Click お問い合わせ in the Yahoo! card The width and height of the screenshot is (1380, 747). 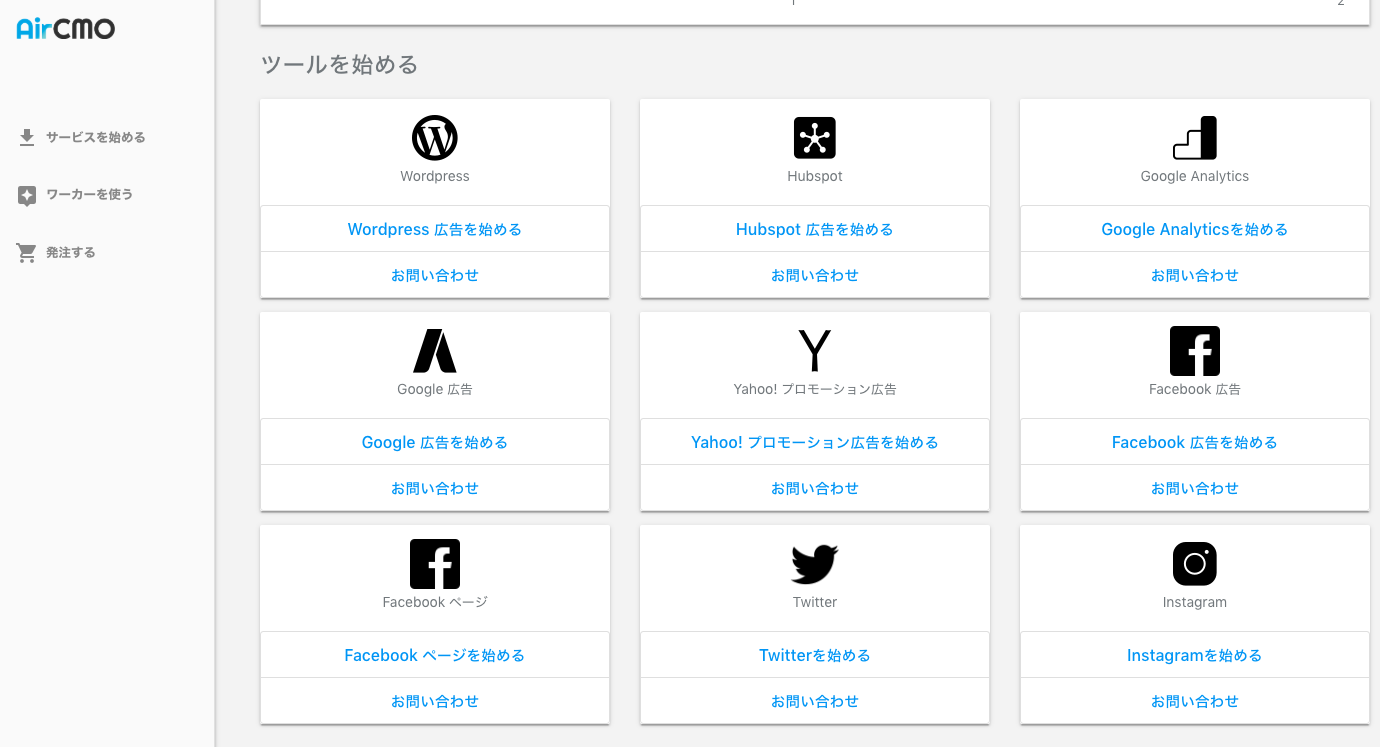click(x=815, y=488)
